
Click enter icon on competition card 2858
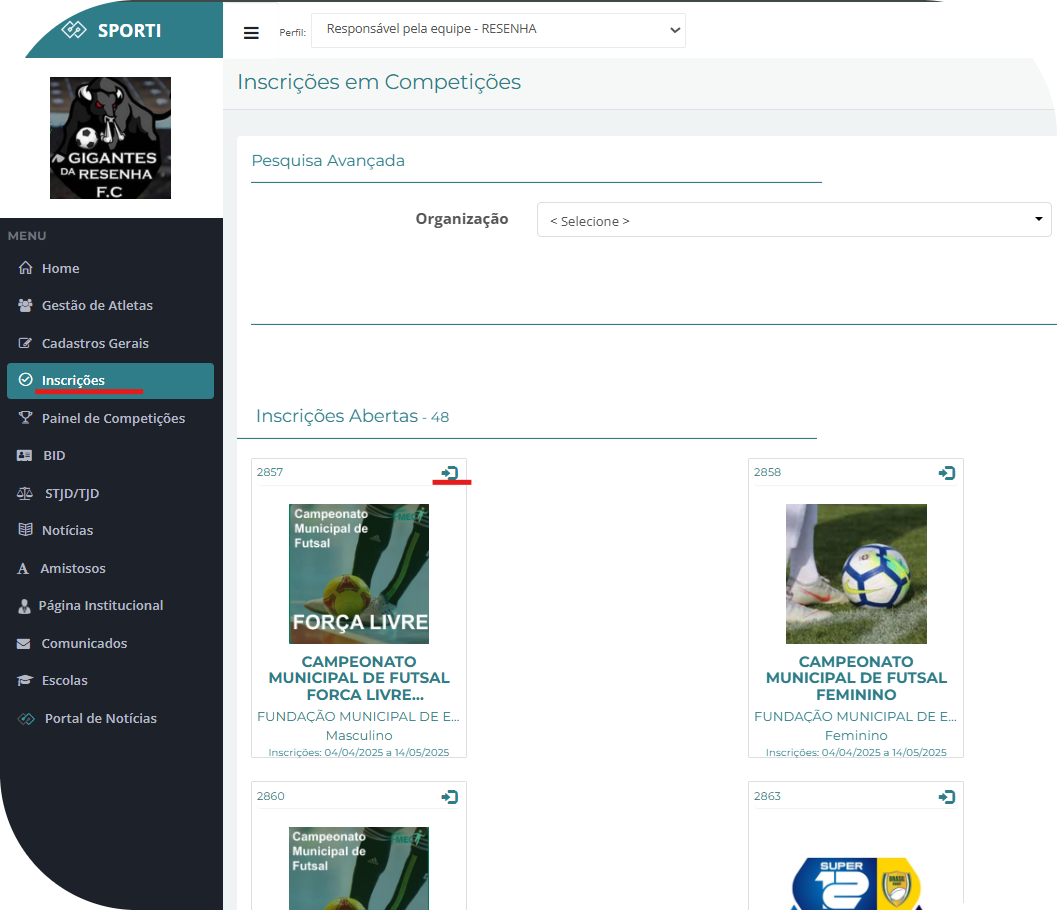point(947,473)
